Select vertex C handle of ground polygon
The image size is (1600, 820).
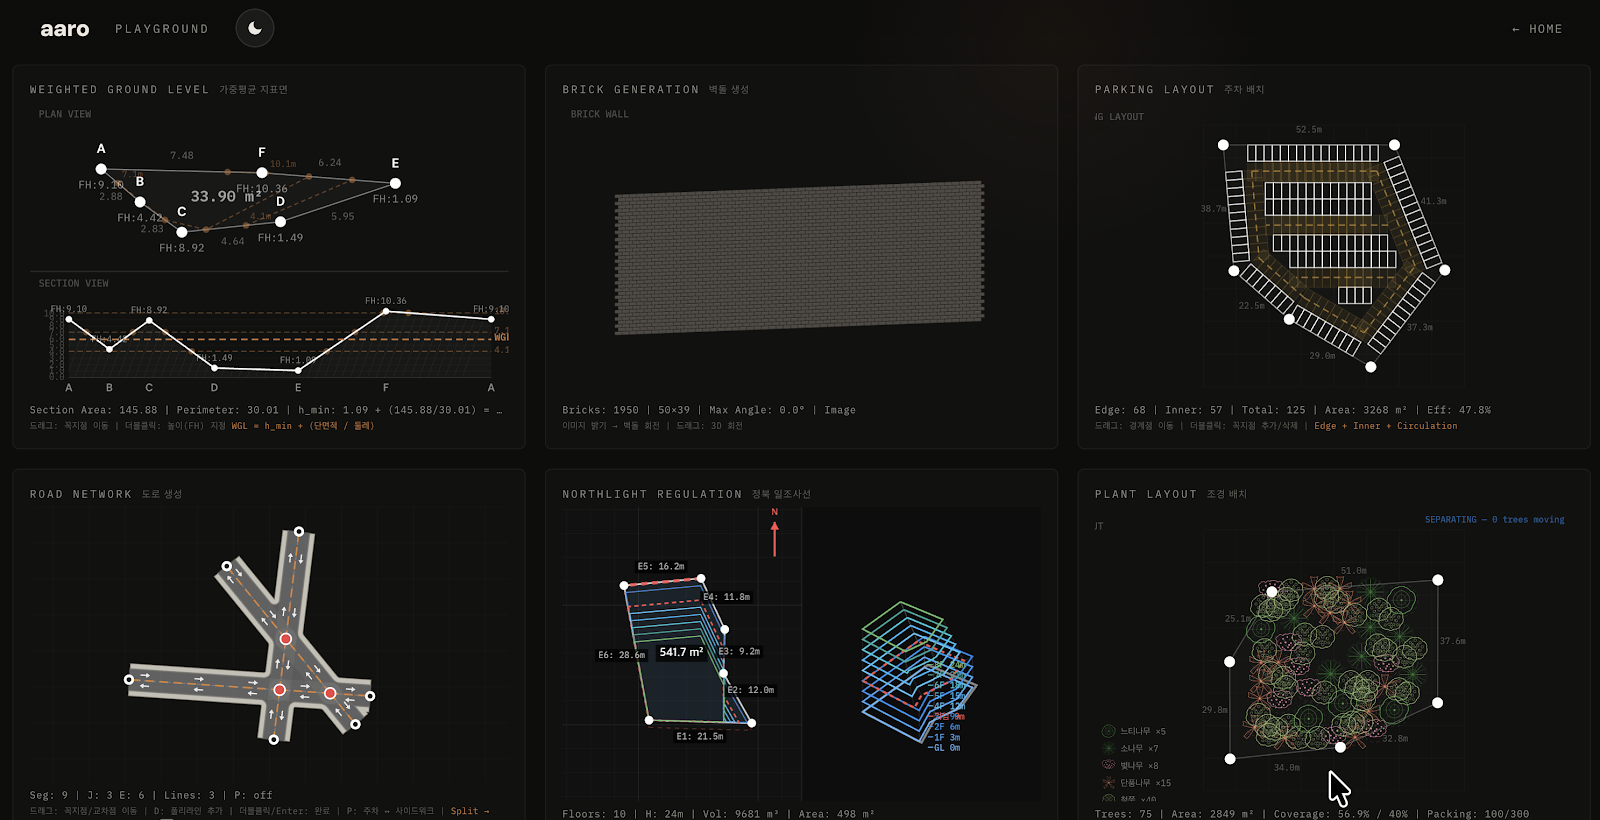point(182,232)
